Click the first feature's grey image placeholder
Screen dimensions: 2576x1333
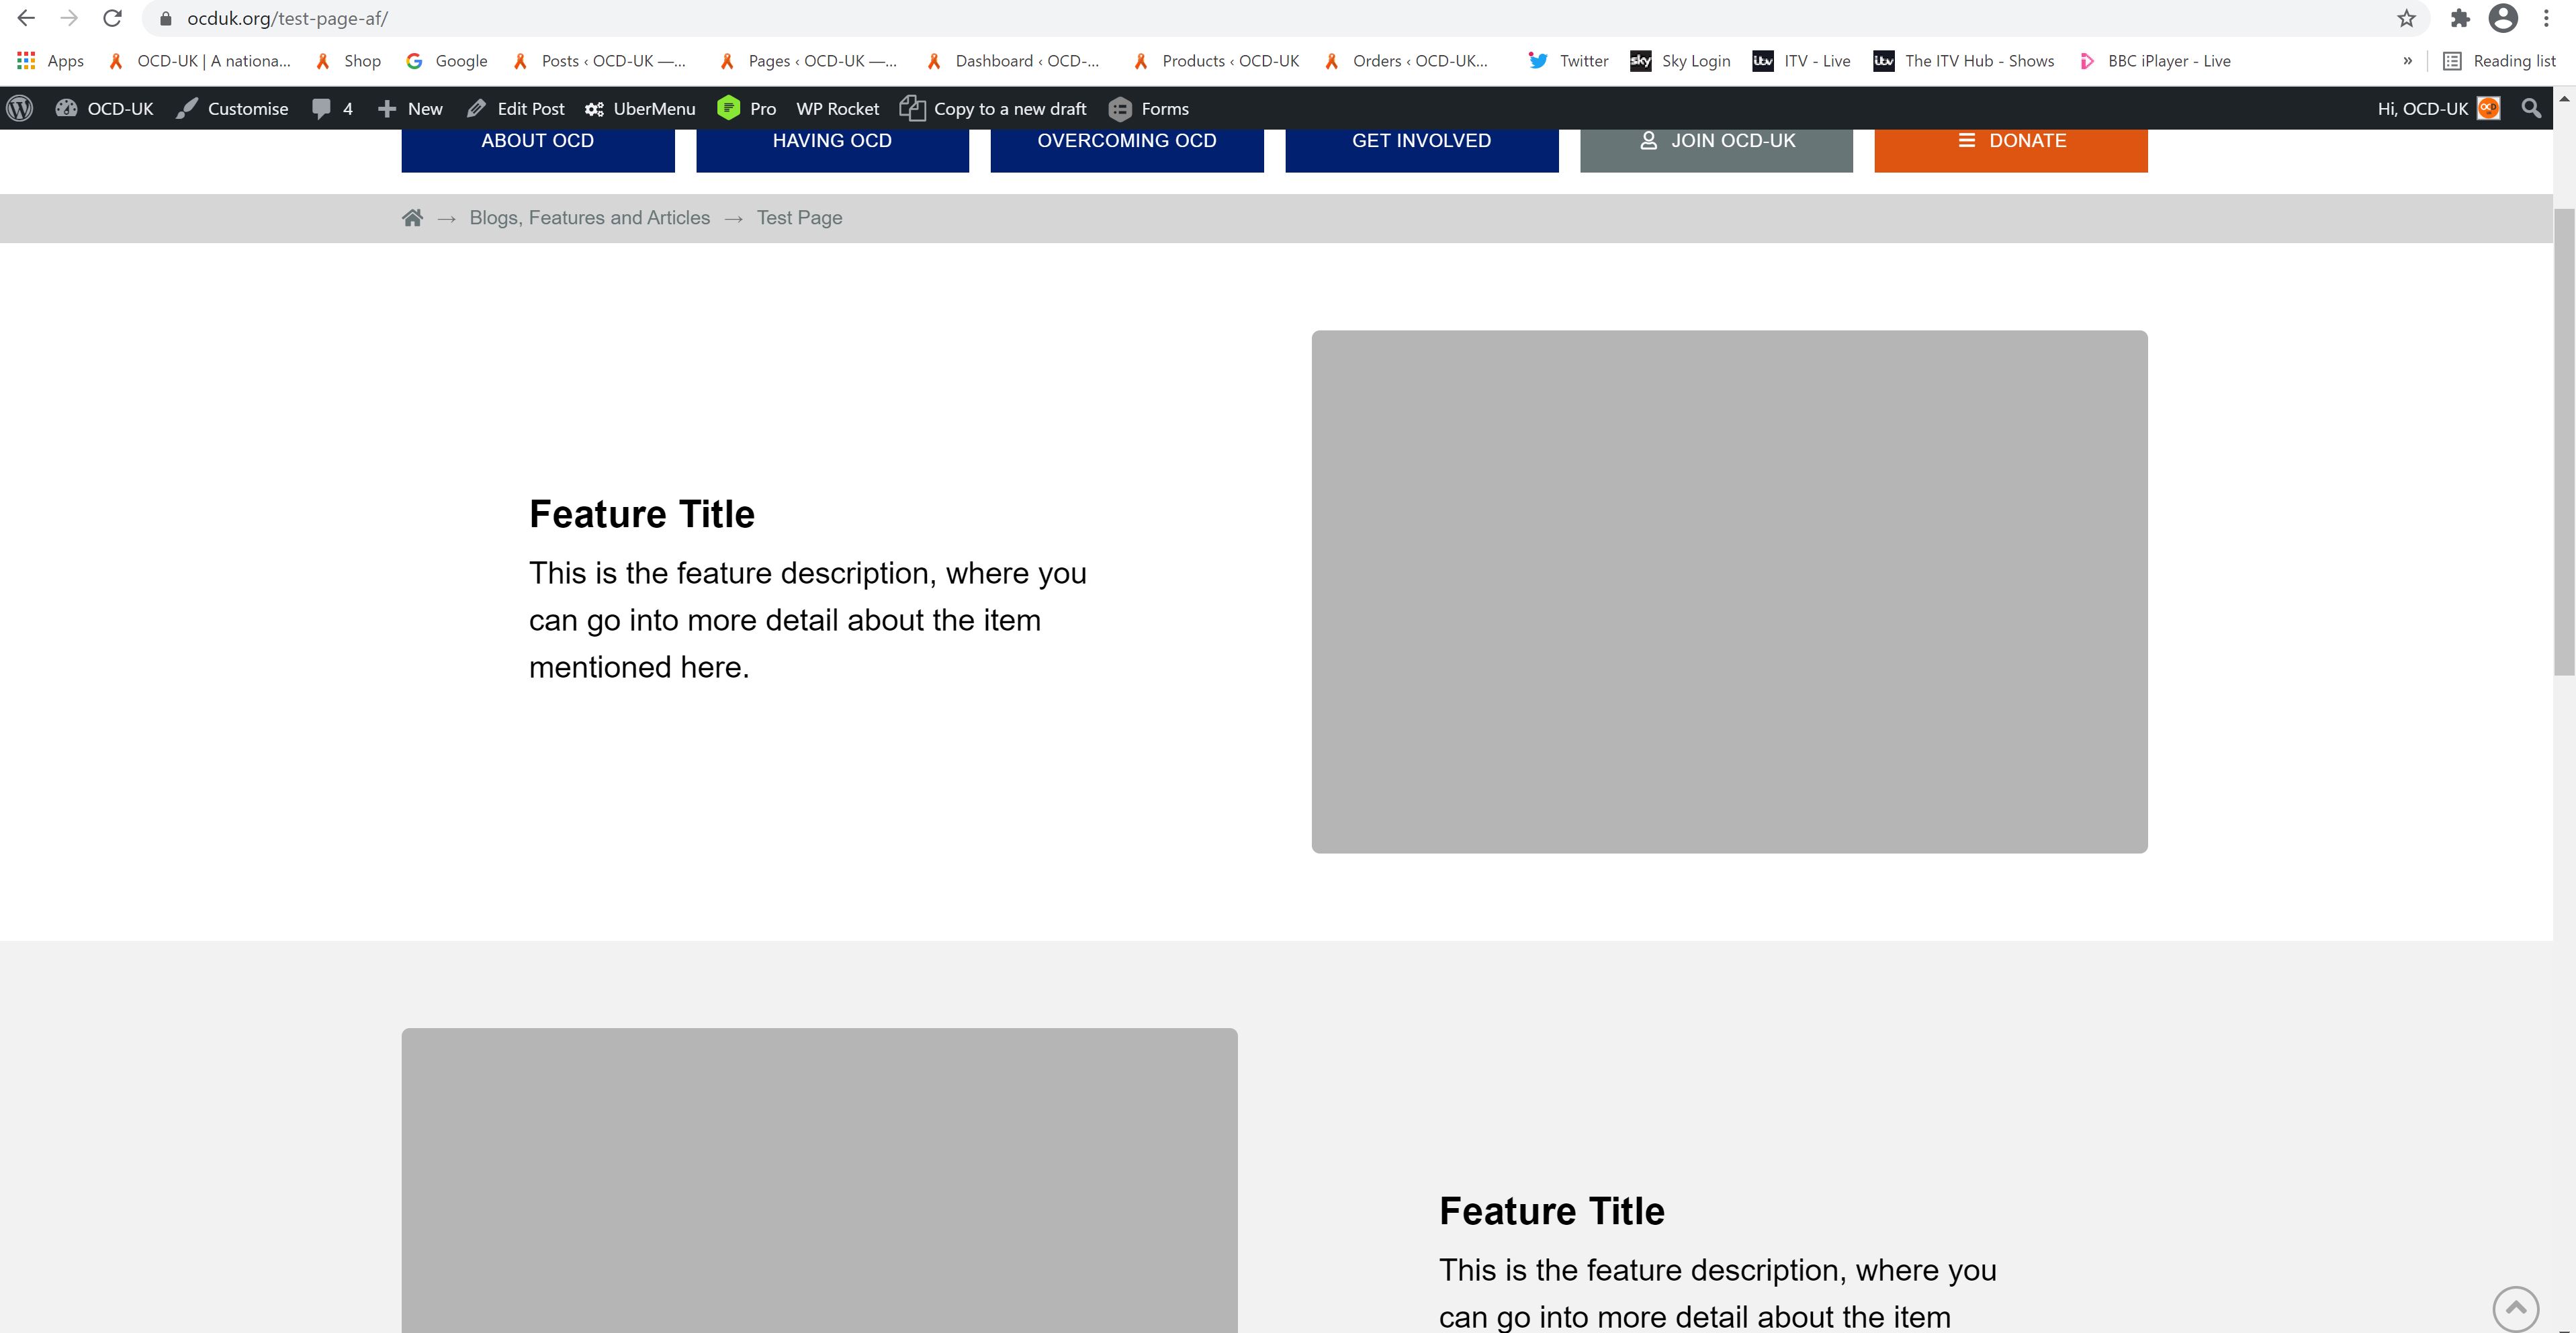point(1729,591)
